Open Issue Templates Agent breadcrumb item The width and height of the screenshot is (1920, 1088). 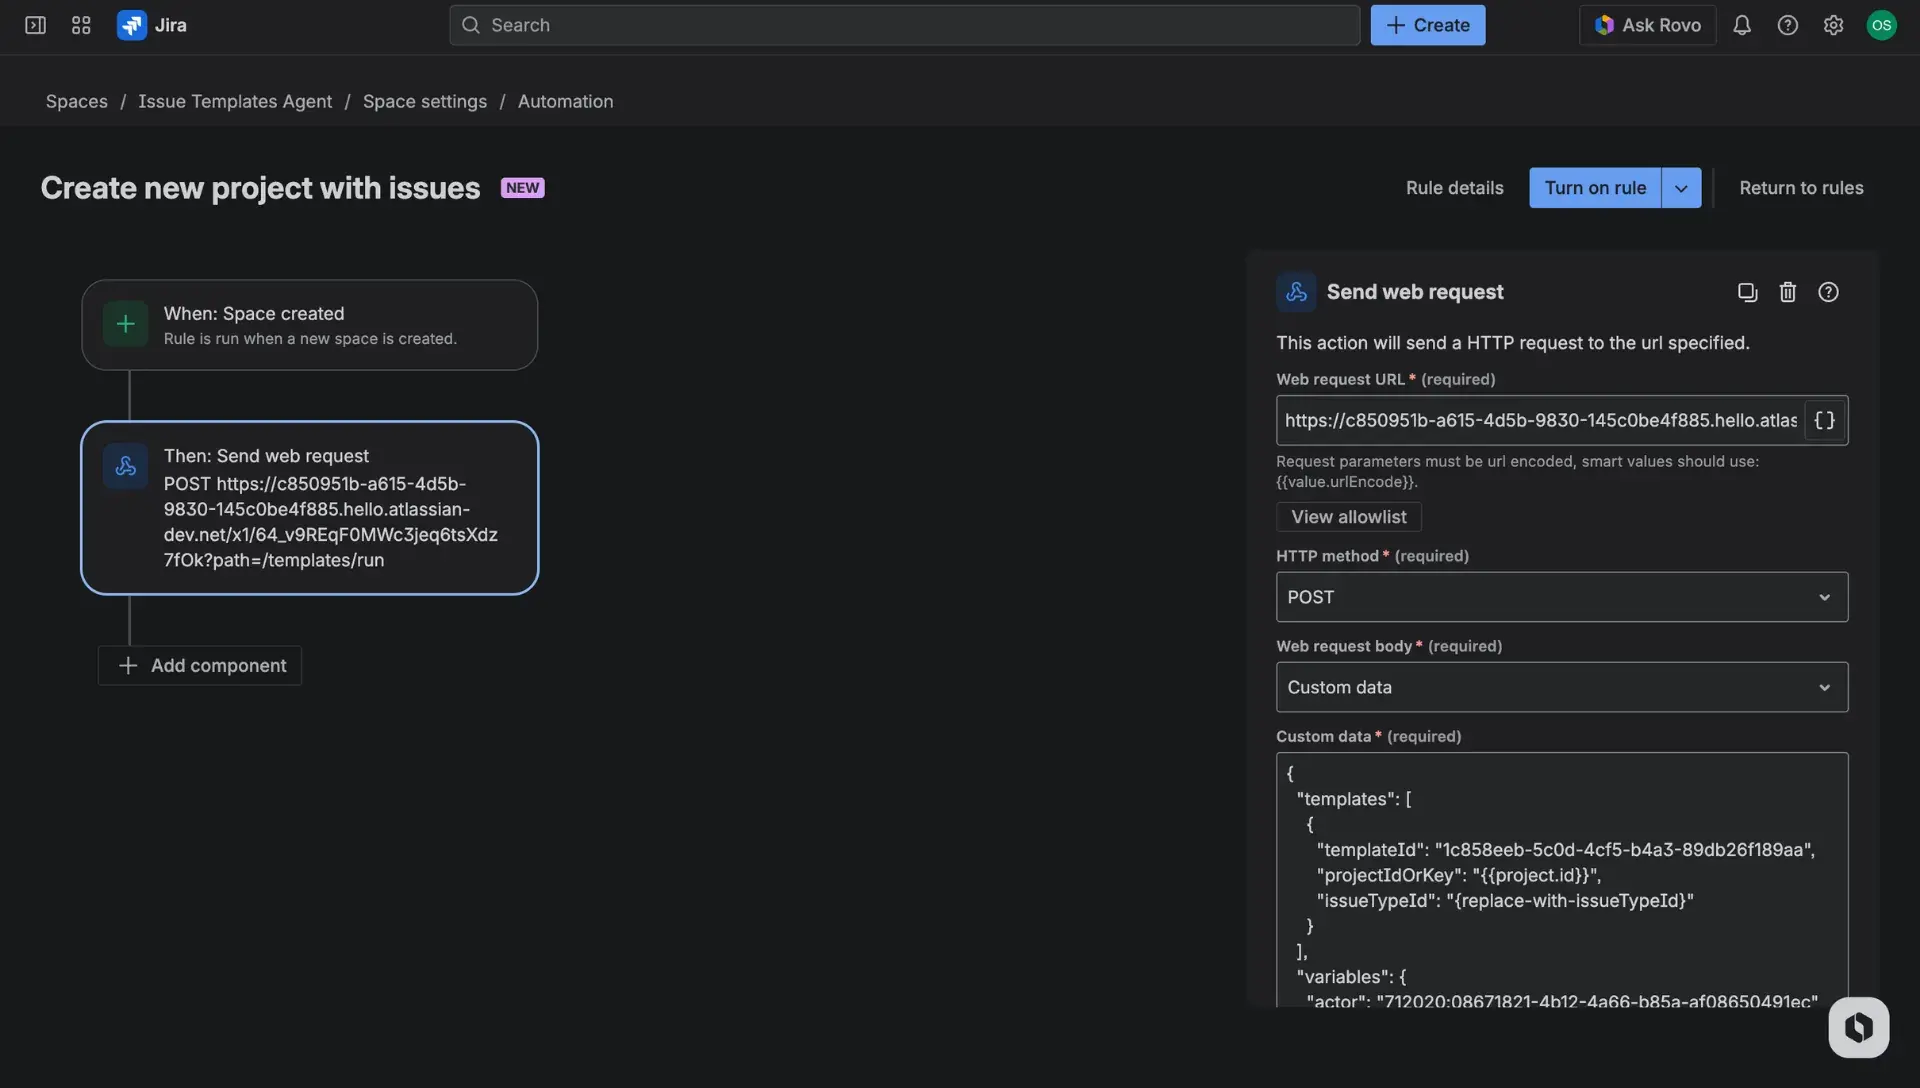235,101
